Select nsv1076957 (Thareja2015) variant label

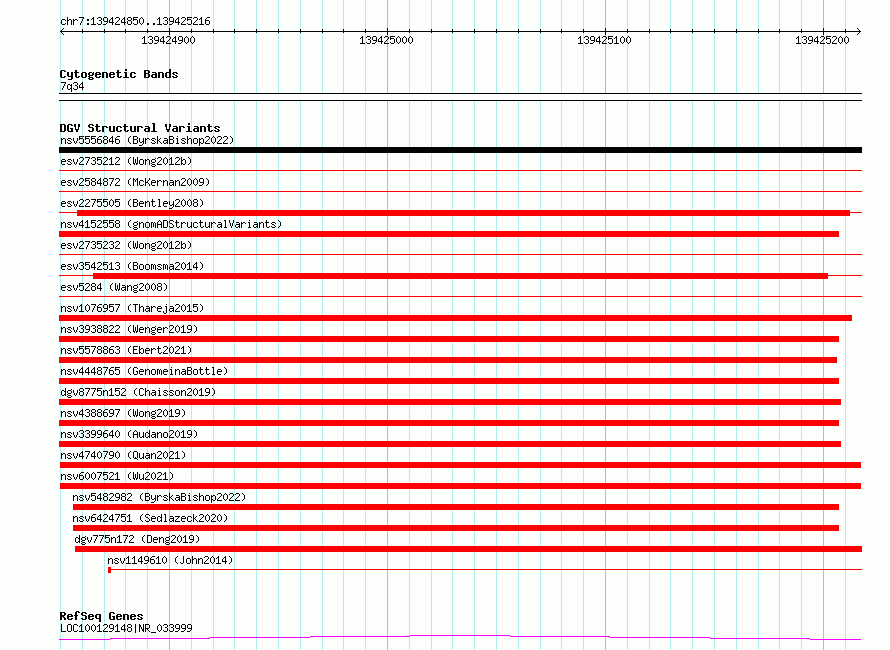132,308
